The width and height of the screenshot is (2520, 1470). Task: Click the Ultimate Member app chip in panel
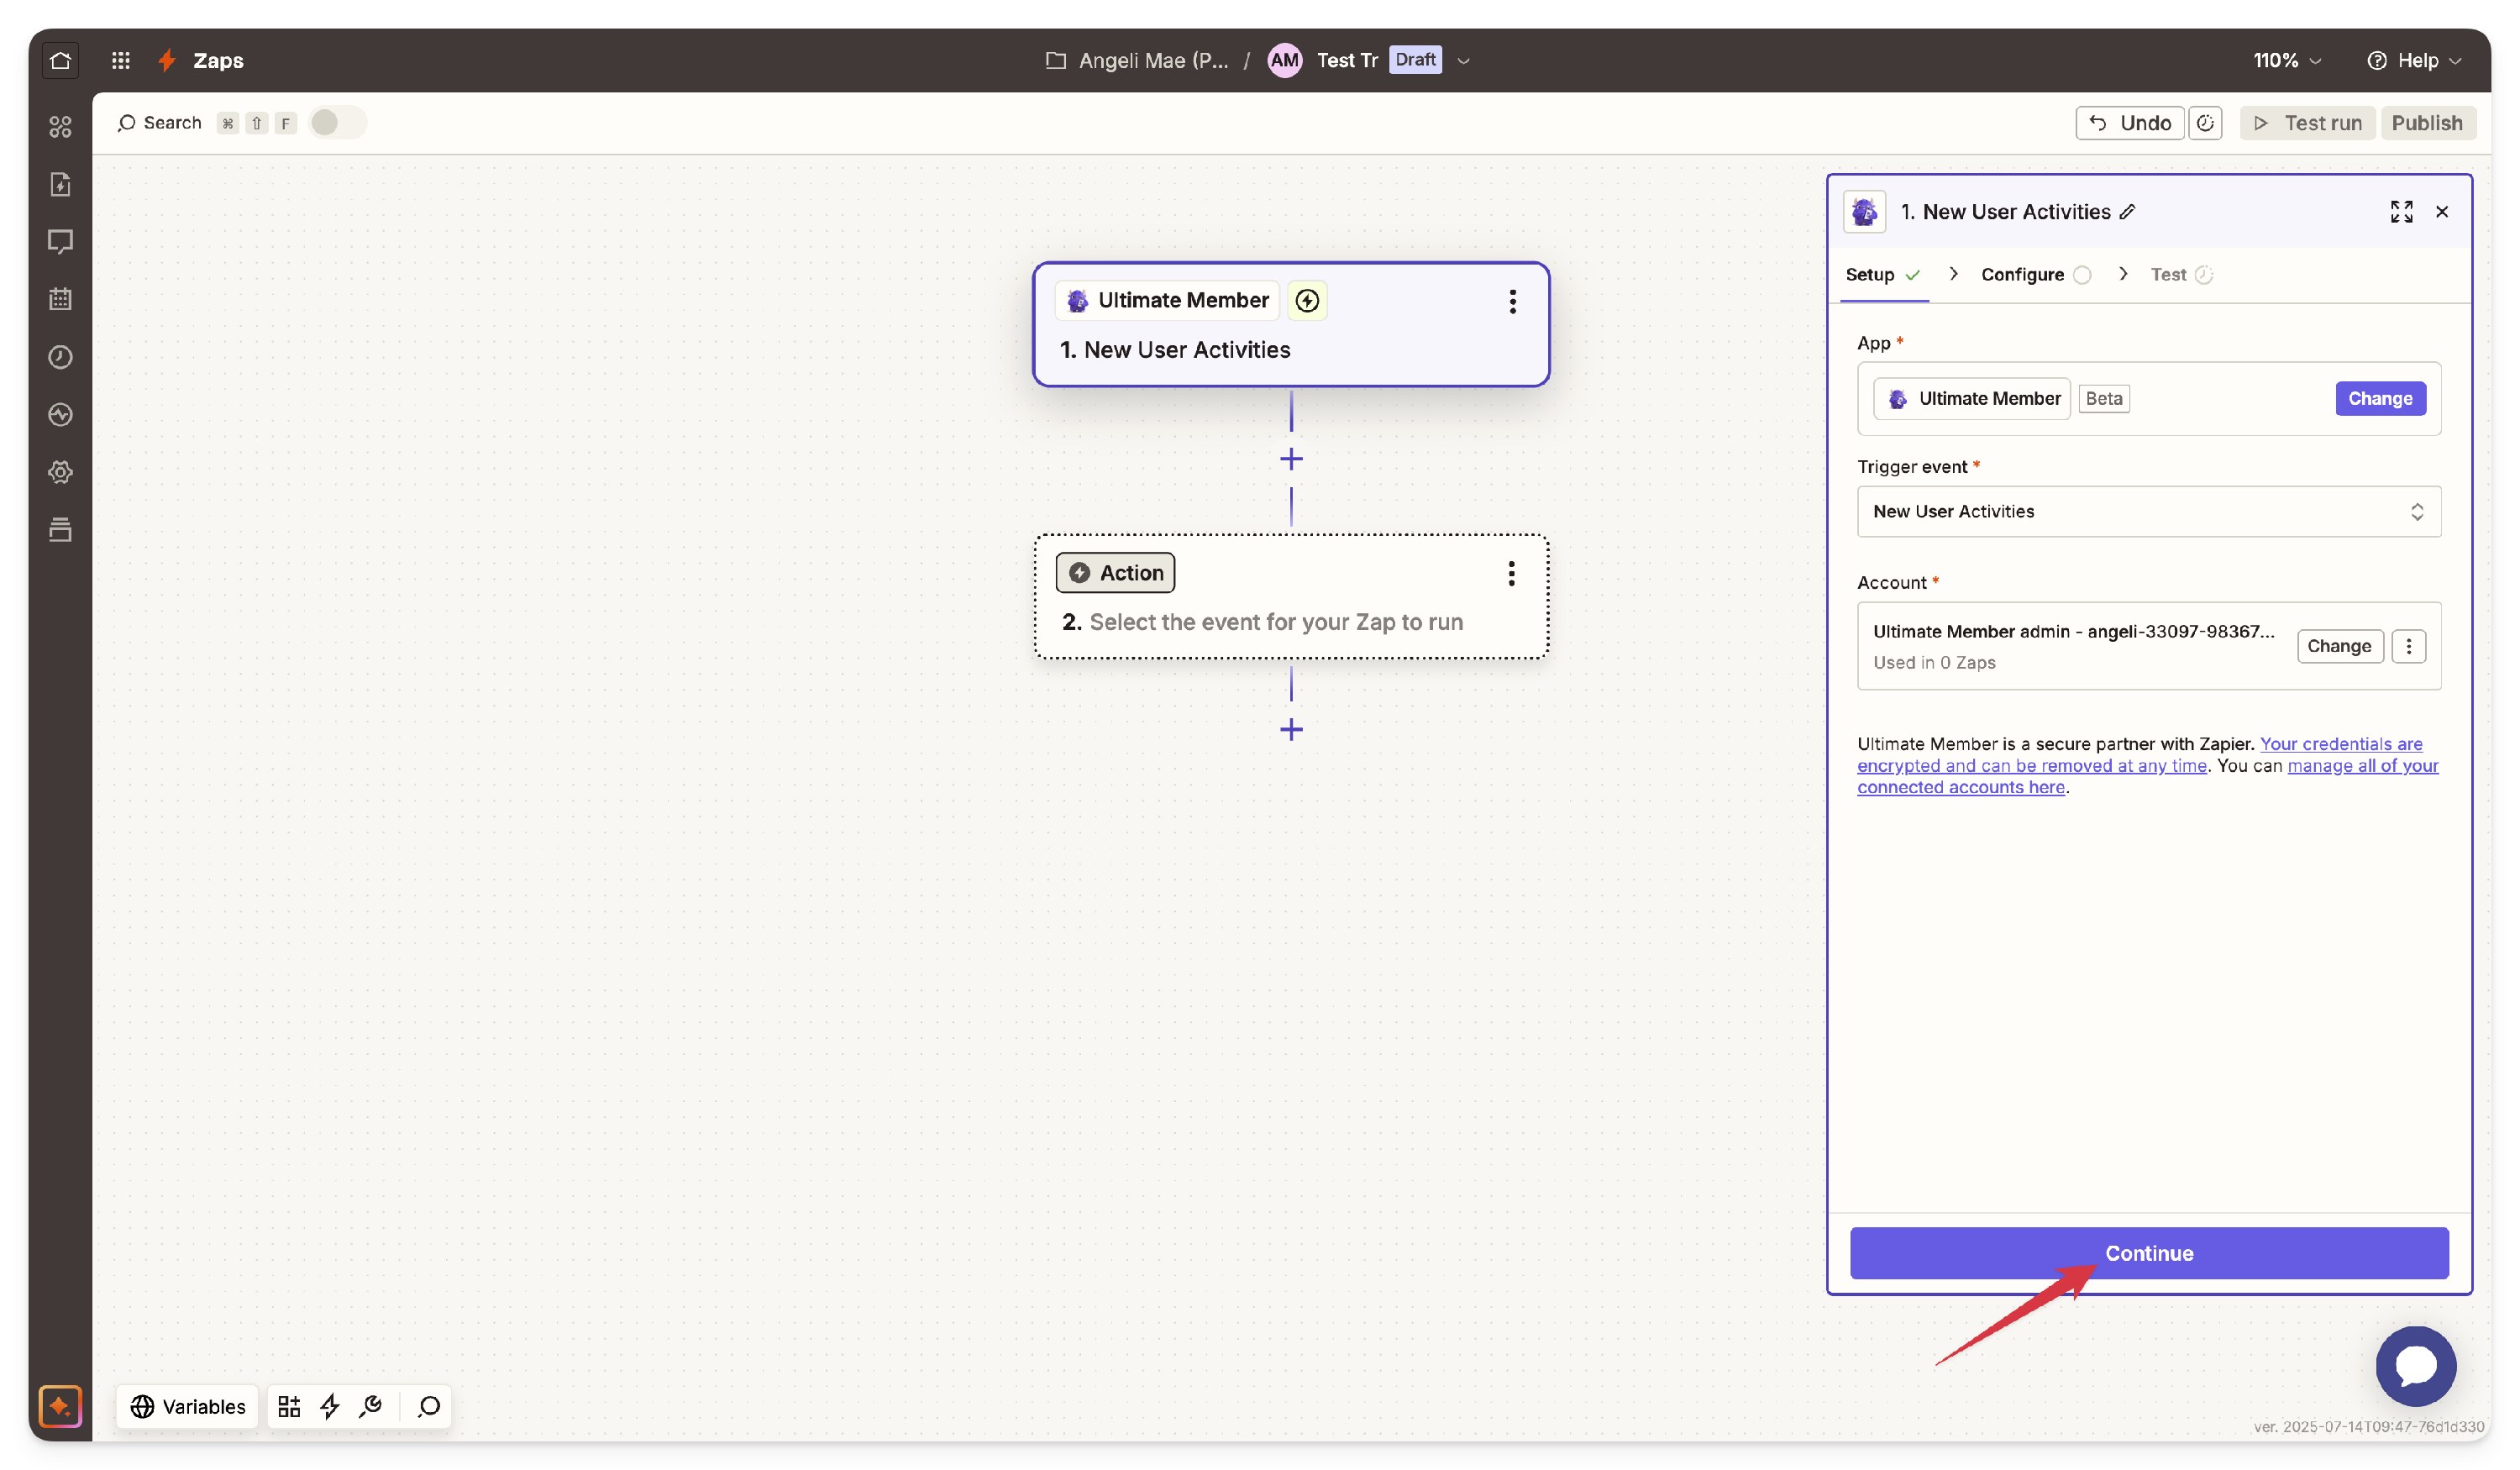pyautogui.click(x=1971, y=398)
